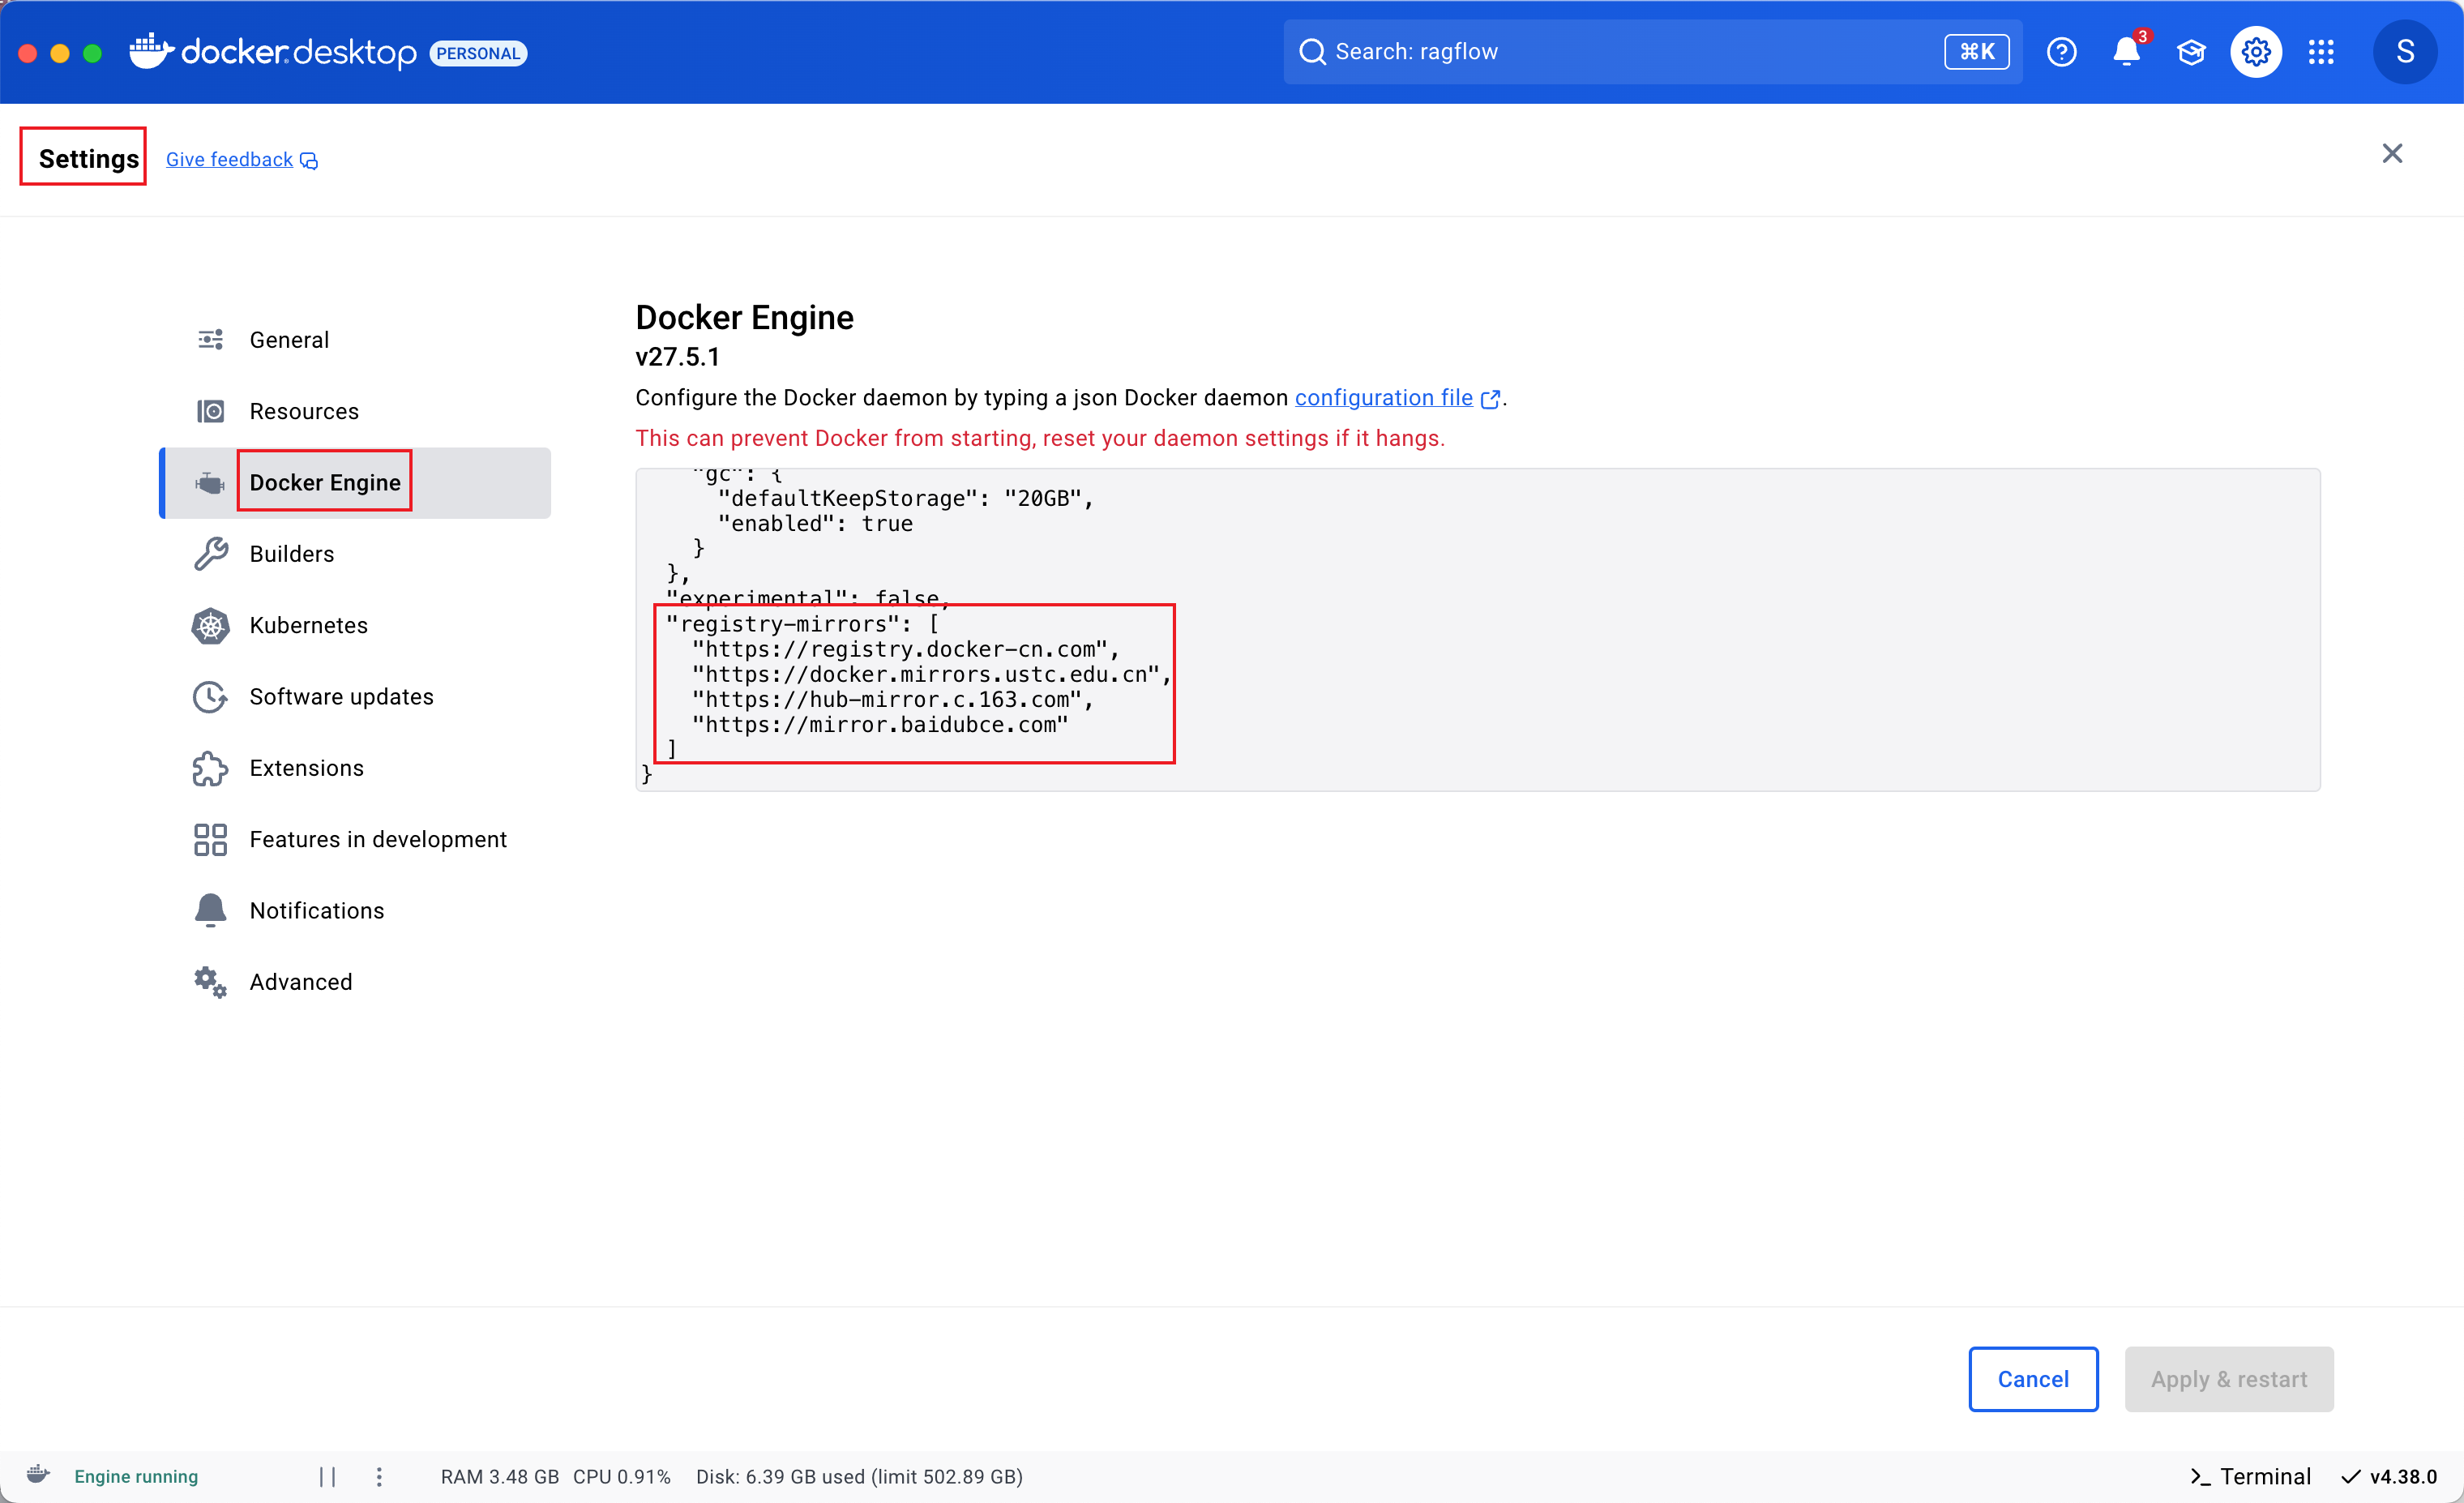Click the General sliders icon

[x=211, y=340]
